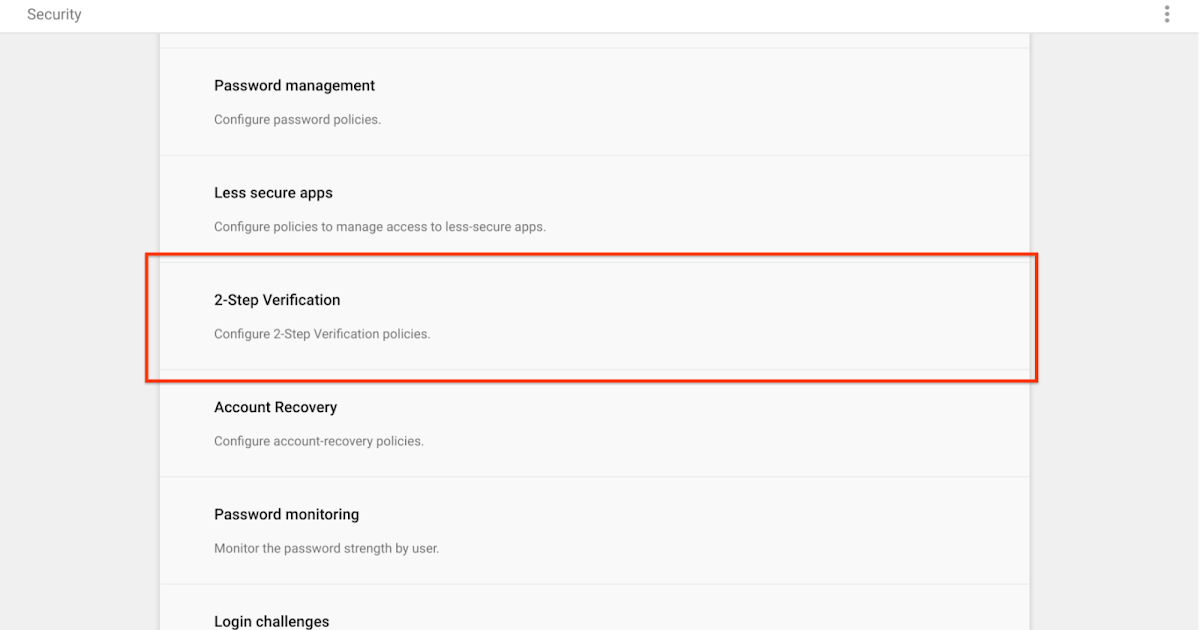The image size is (1200, 630).
Task: Click the 'Configure password policies.' description
Action: 297,120
